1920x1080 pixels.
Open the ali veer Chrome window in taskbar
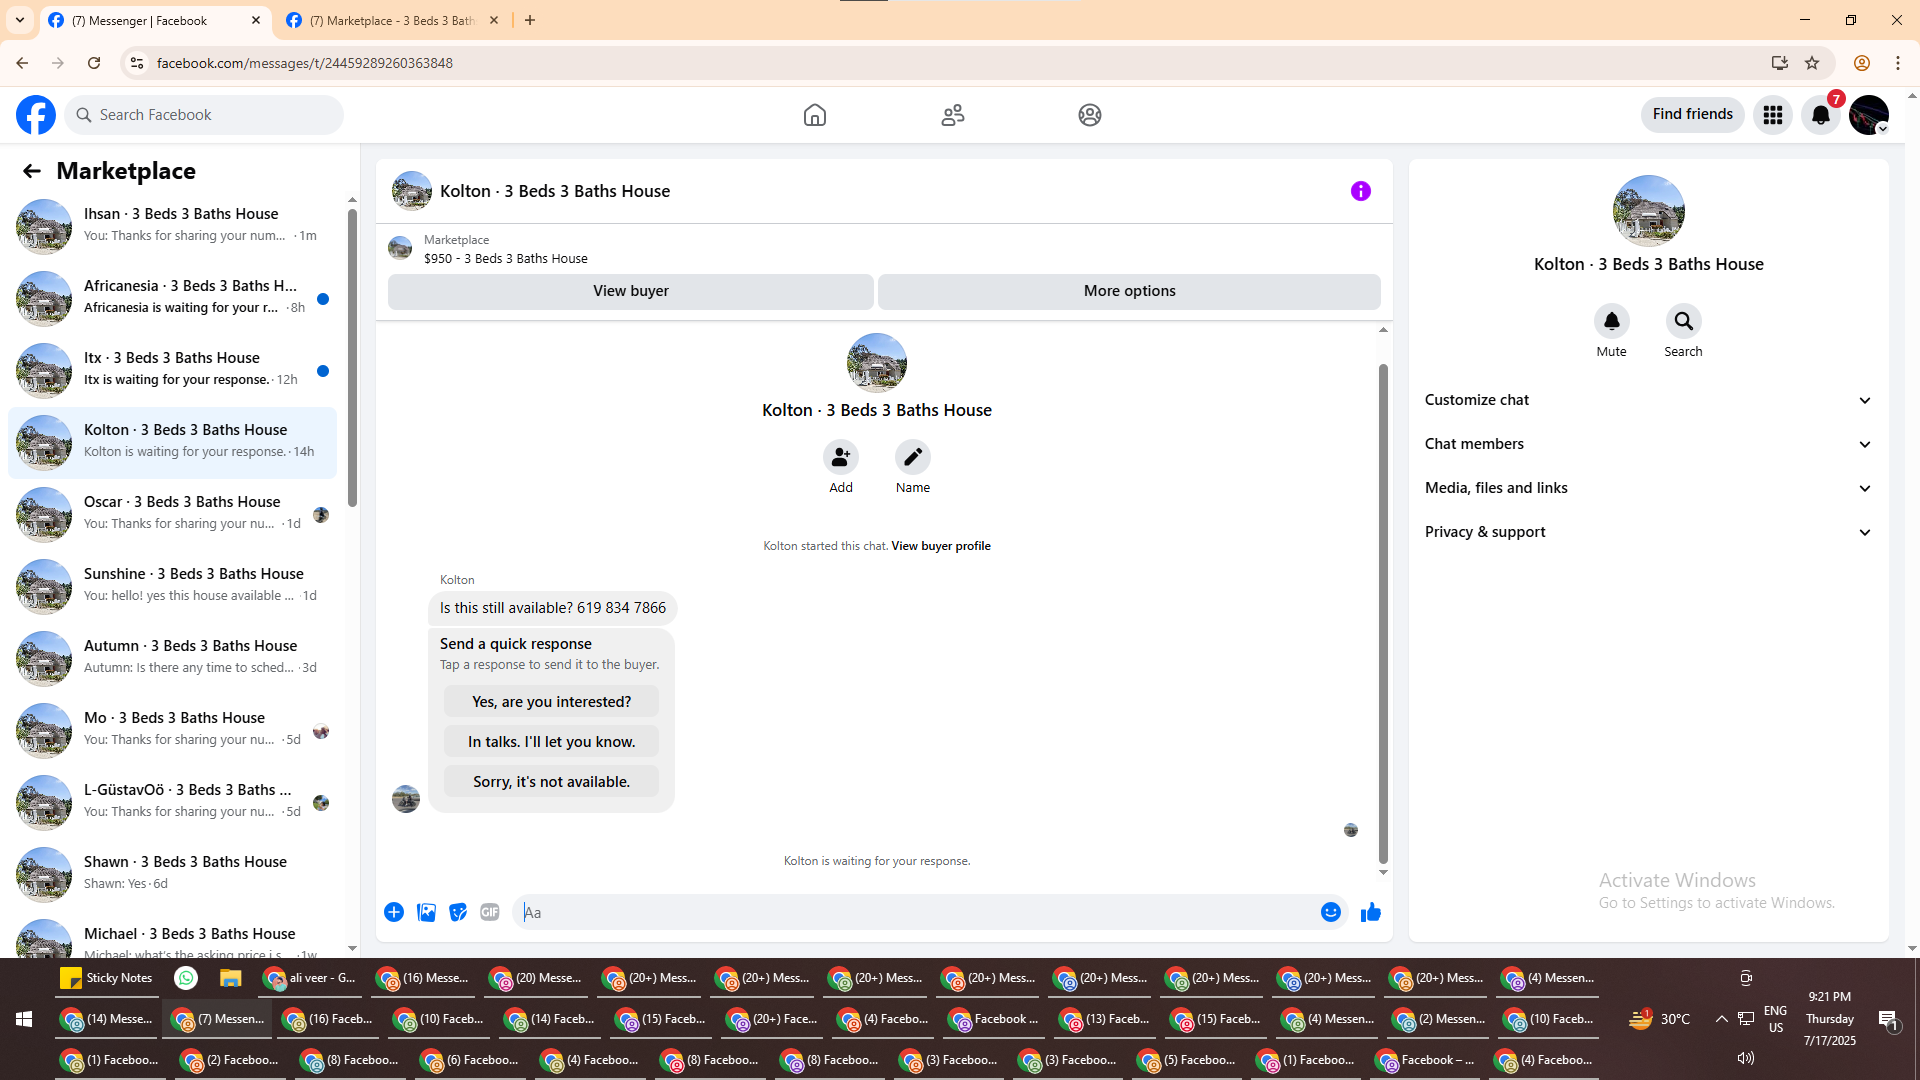tap(309, 978)
